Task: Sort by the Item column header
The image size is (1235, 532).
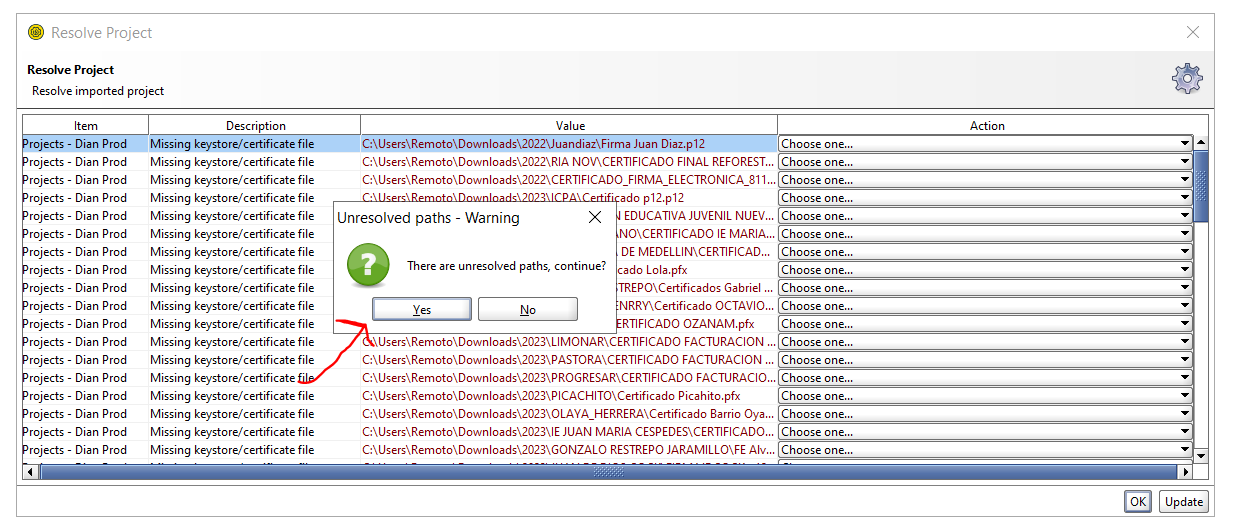Action: 86,126
